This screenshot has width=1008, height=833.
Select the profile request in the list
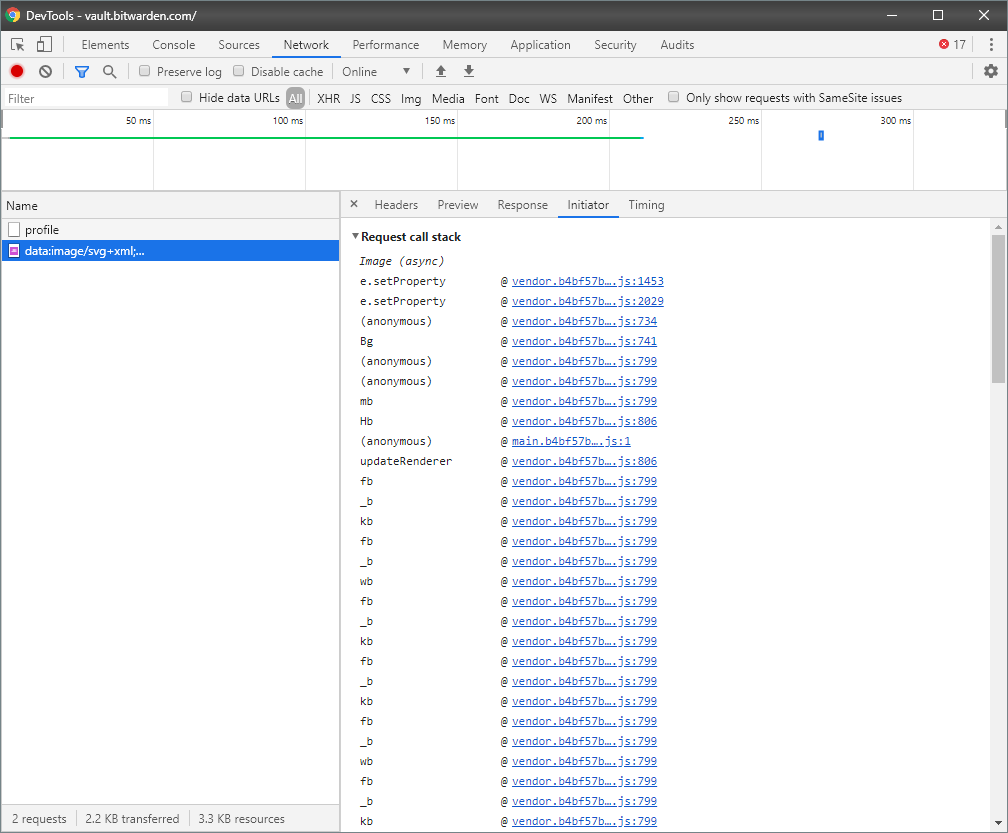pyautogui.click(x=47, y=229)
